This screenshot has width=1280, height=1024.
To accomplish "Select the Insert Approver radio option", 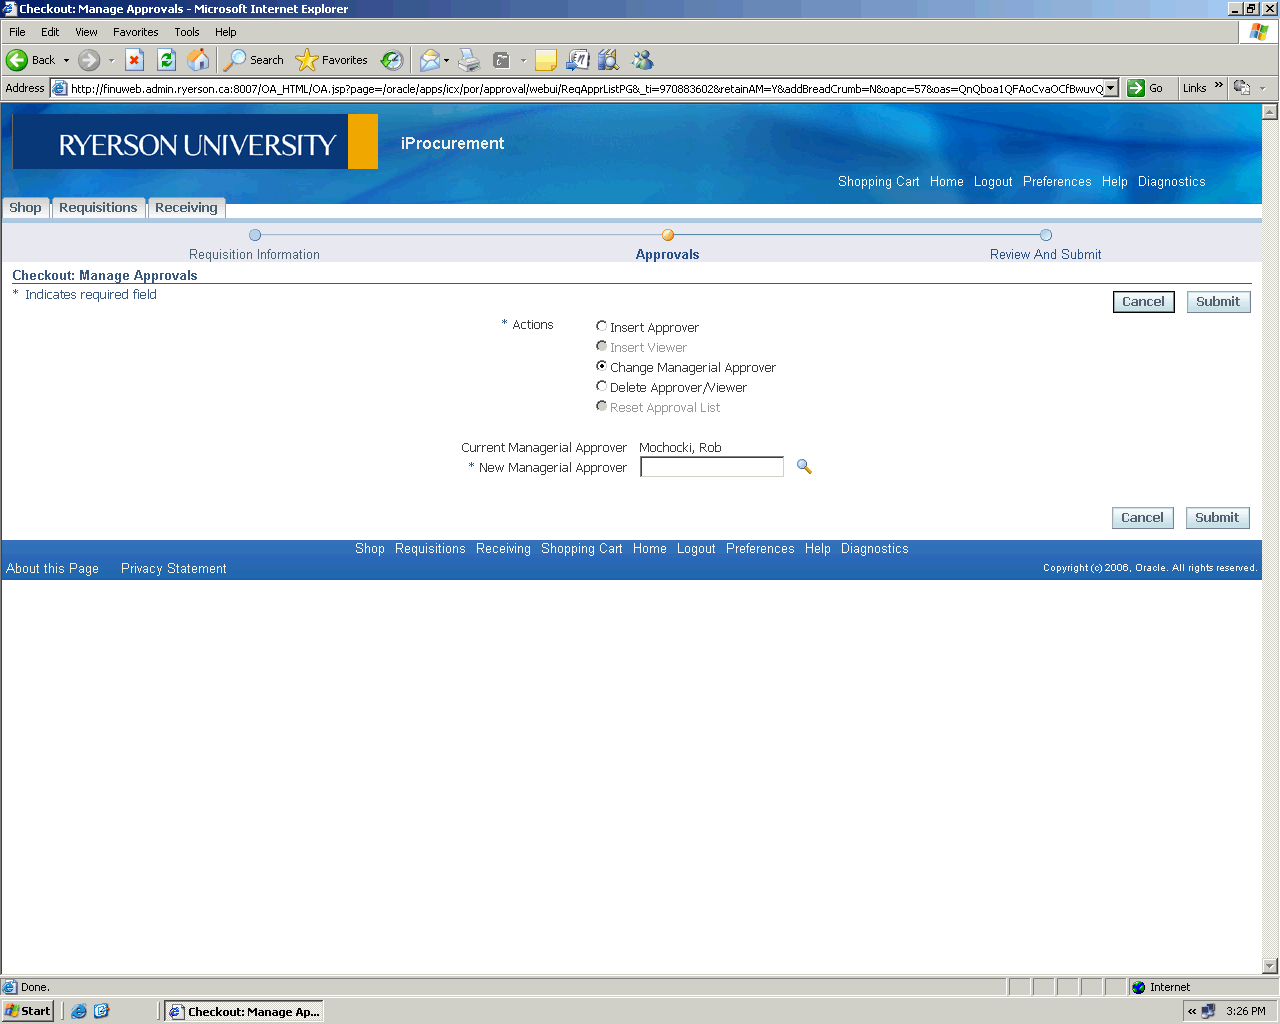I will pos(601,326).
